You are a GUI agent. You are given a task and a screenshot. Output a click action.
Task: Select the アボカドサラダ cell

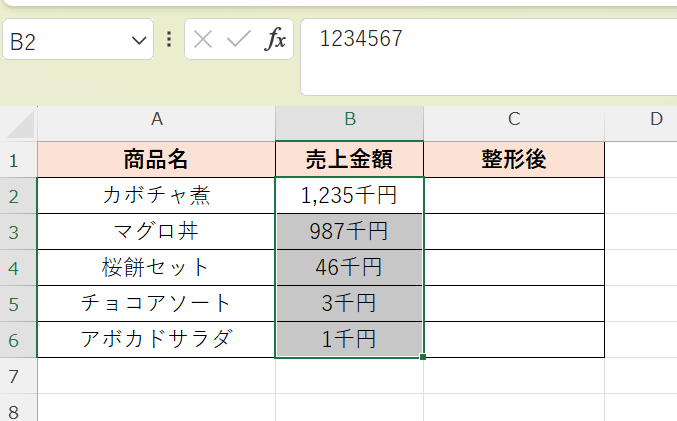click(156, 340)
